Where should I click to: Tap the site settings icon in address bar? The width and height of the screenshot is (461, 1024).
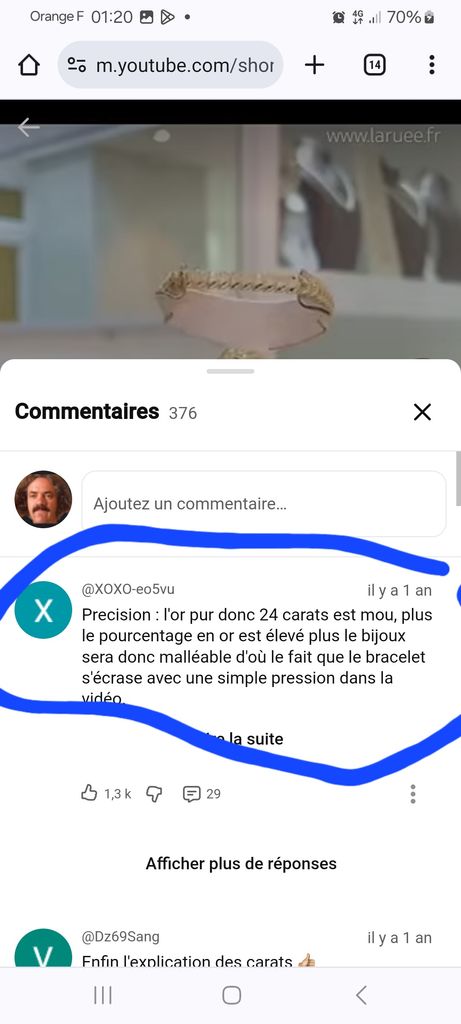pyautogui.click(x=77, y=65)
